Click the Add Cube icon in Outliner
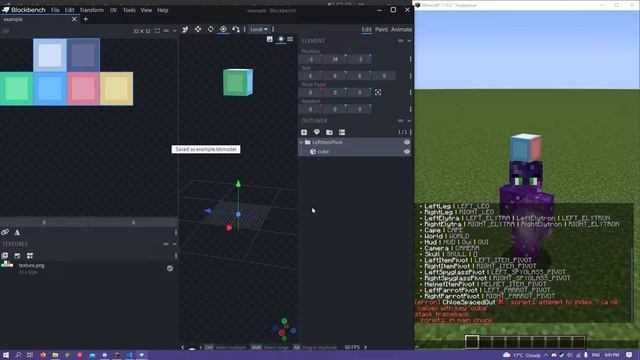The height and width of the screenshot is (360, 640). pyautogui.click(x=304, y=132)
